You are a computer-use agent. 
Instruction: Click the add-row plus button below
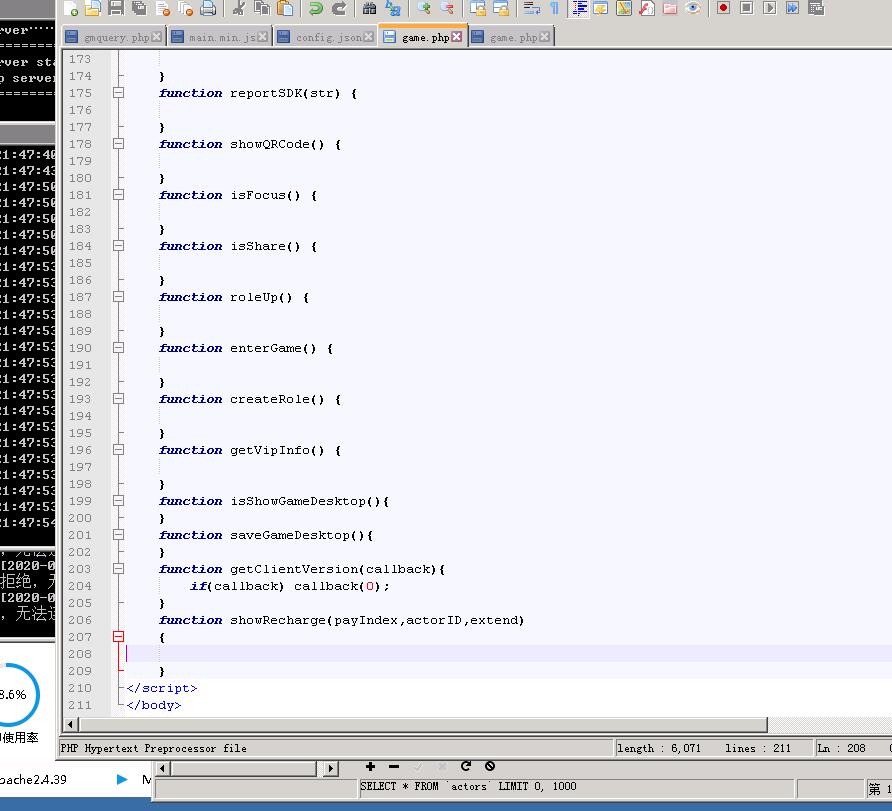click(370, 767)
